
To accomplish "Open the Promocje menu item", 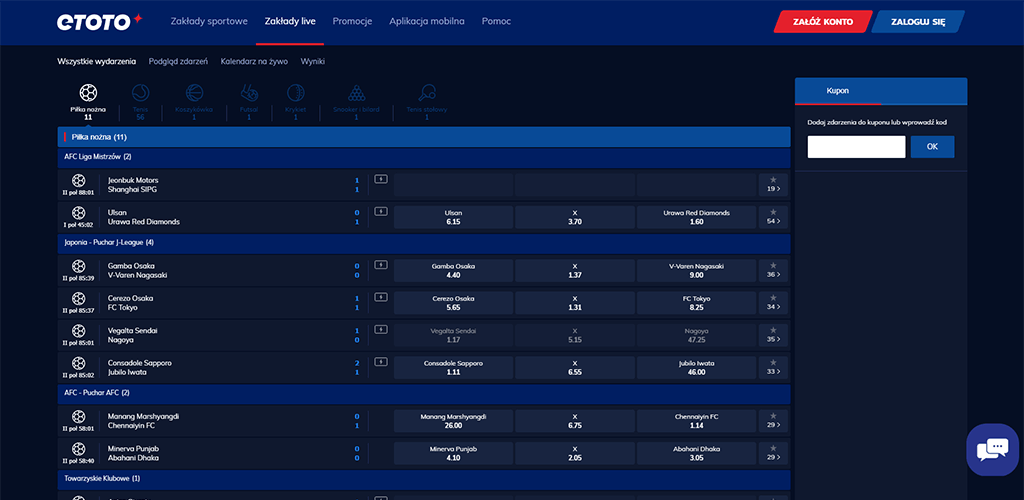I will [352, 21].
